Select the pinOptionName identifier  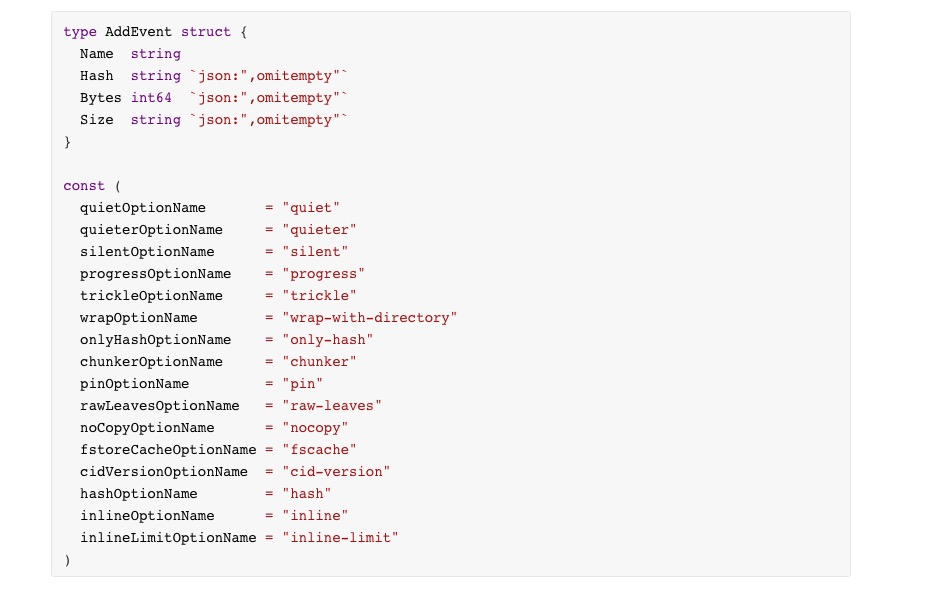[134, 384]
